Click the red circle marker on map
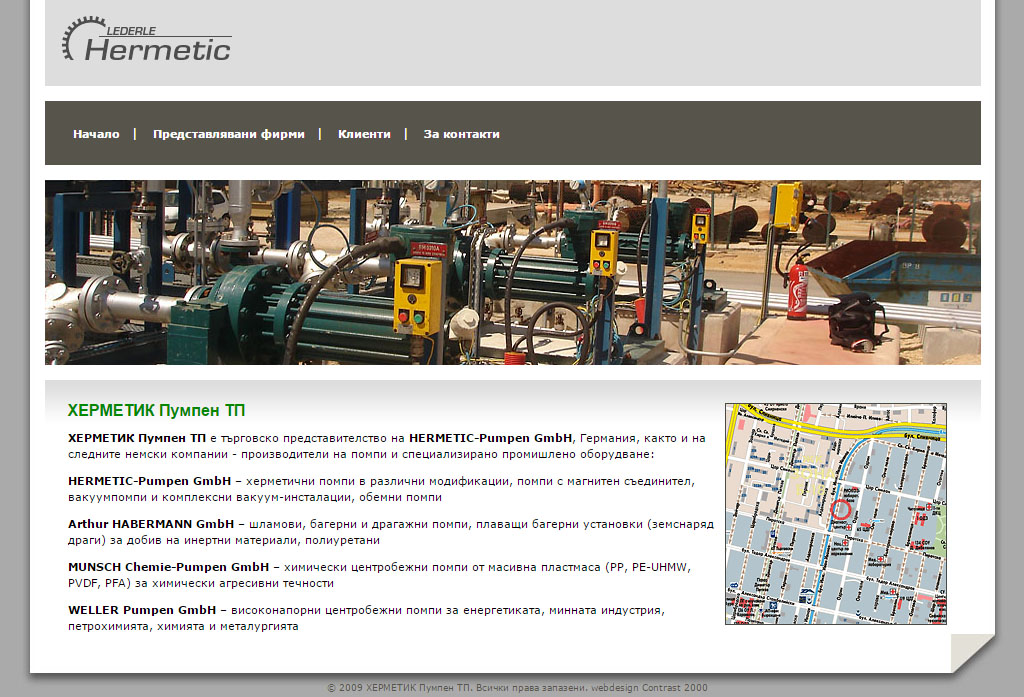This screenshot has height=697, width=1024. [x=841, y=509]
